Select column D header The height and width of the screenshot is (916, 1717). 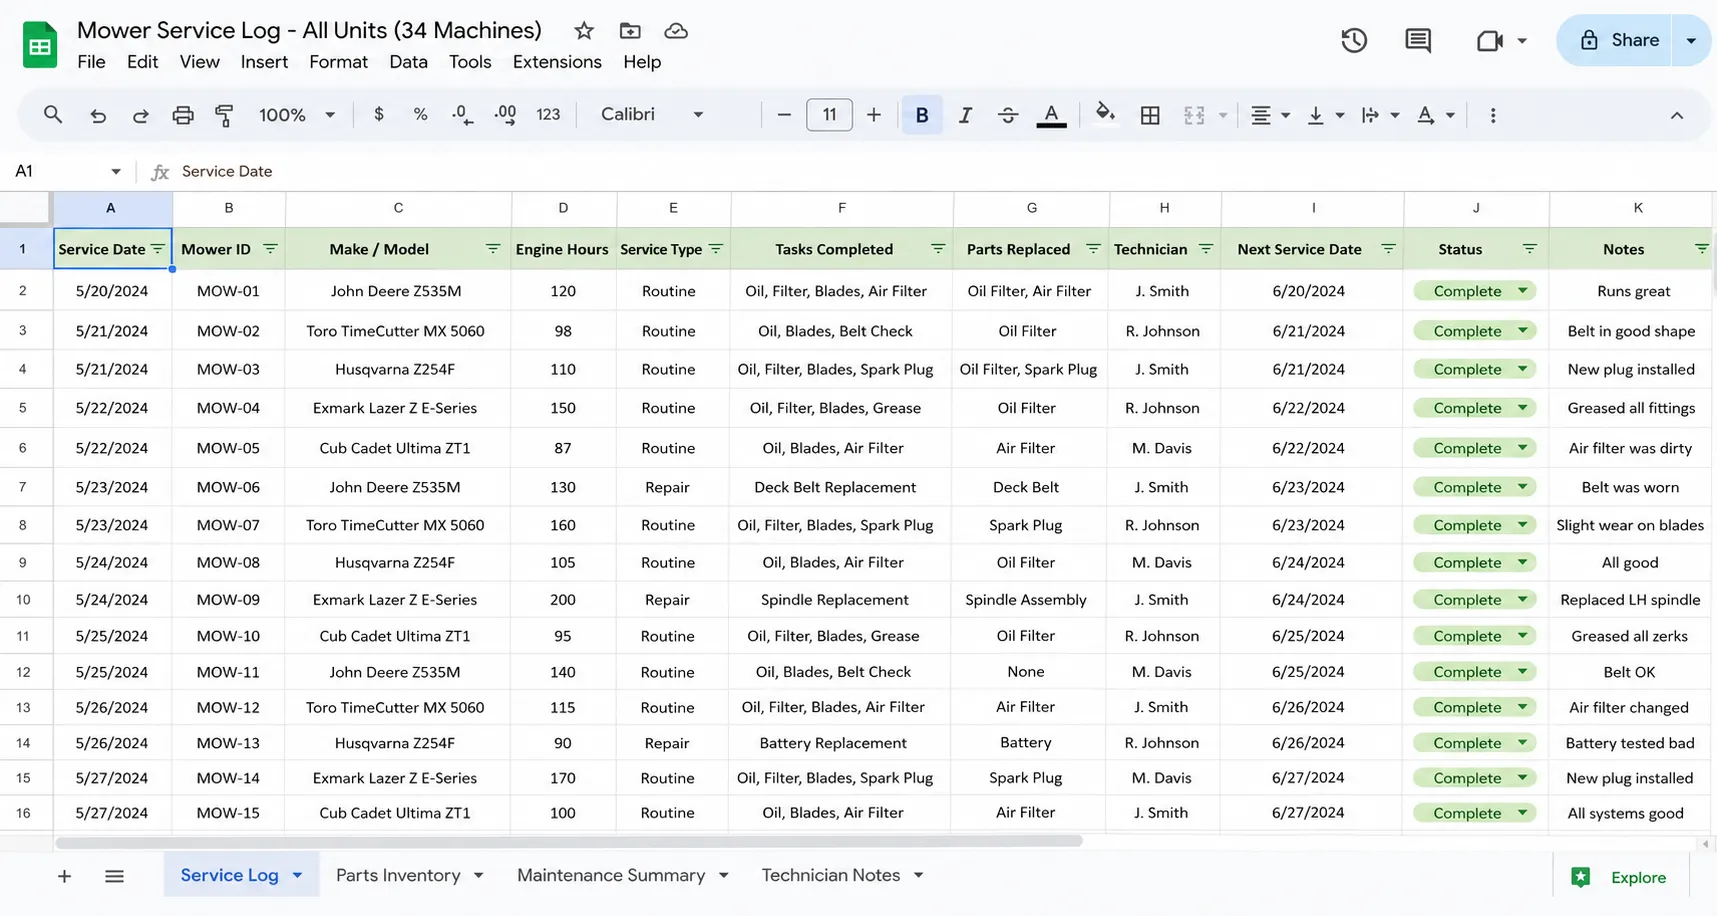[x=563, y=208]
